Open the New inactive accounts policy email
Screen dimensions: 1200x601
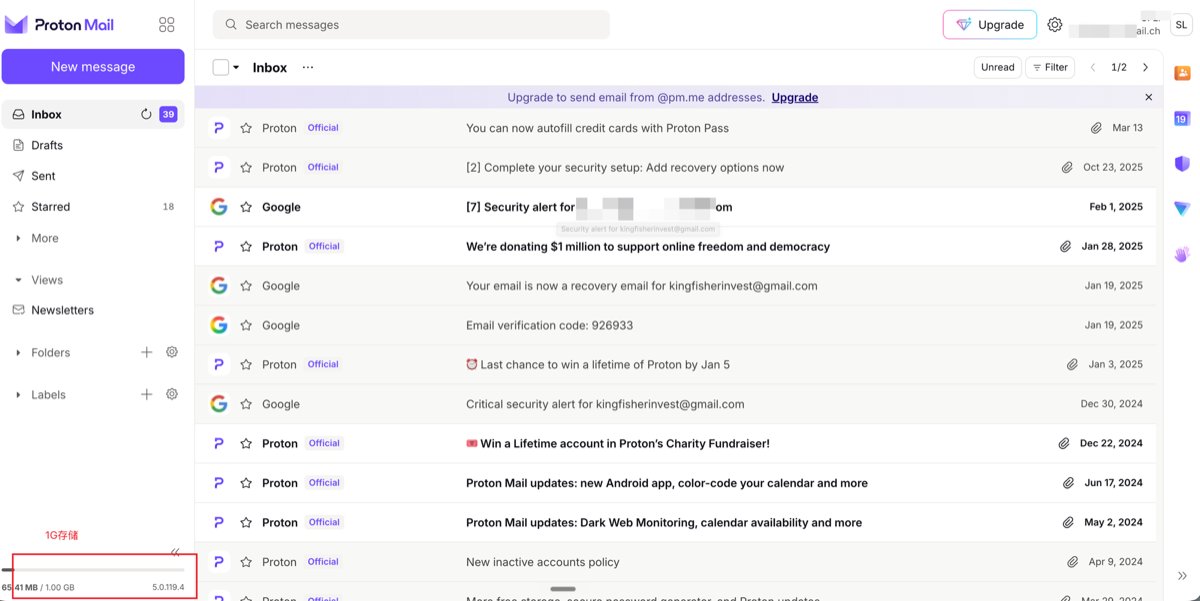coord(676,562)
